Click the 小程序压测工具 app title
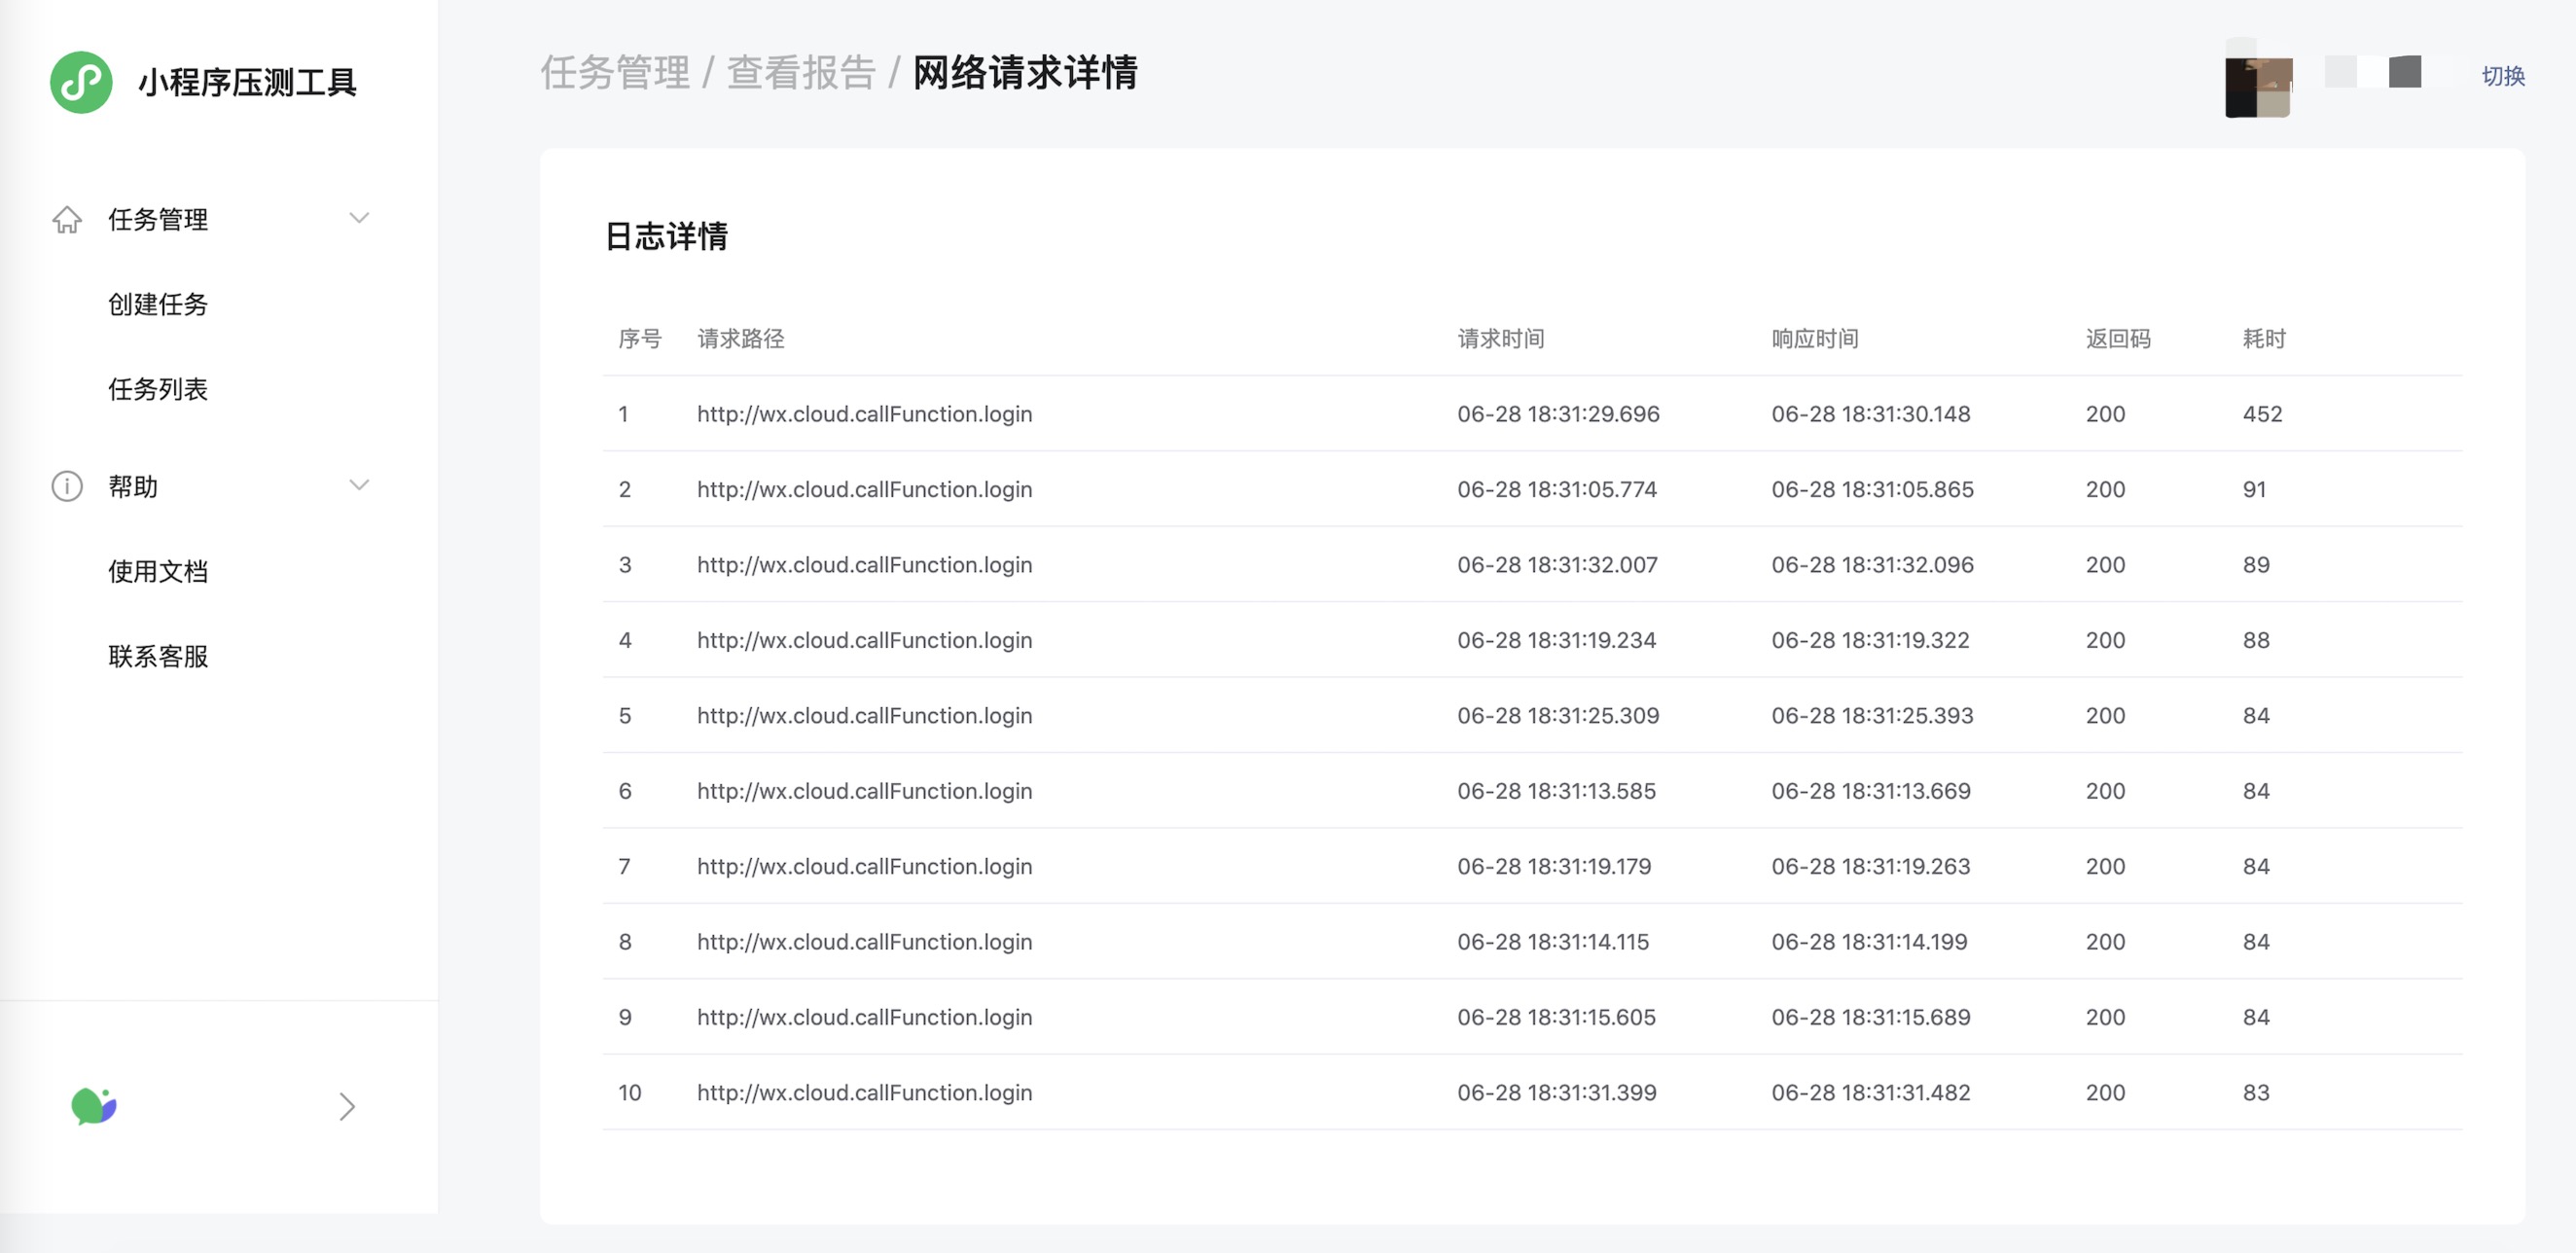This screenshot has width=2576, height=1253. [247, 82]
